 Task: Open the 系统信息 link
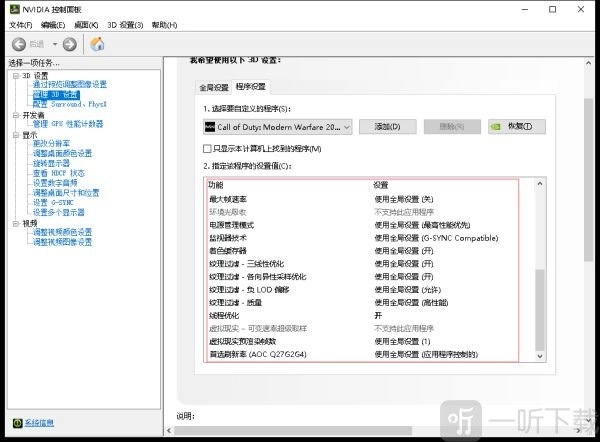click(40, 423)
